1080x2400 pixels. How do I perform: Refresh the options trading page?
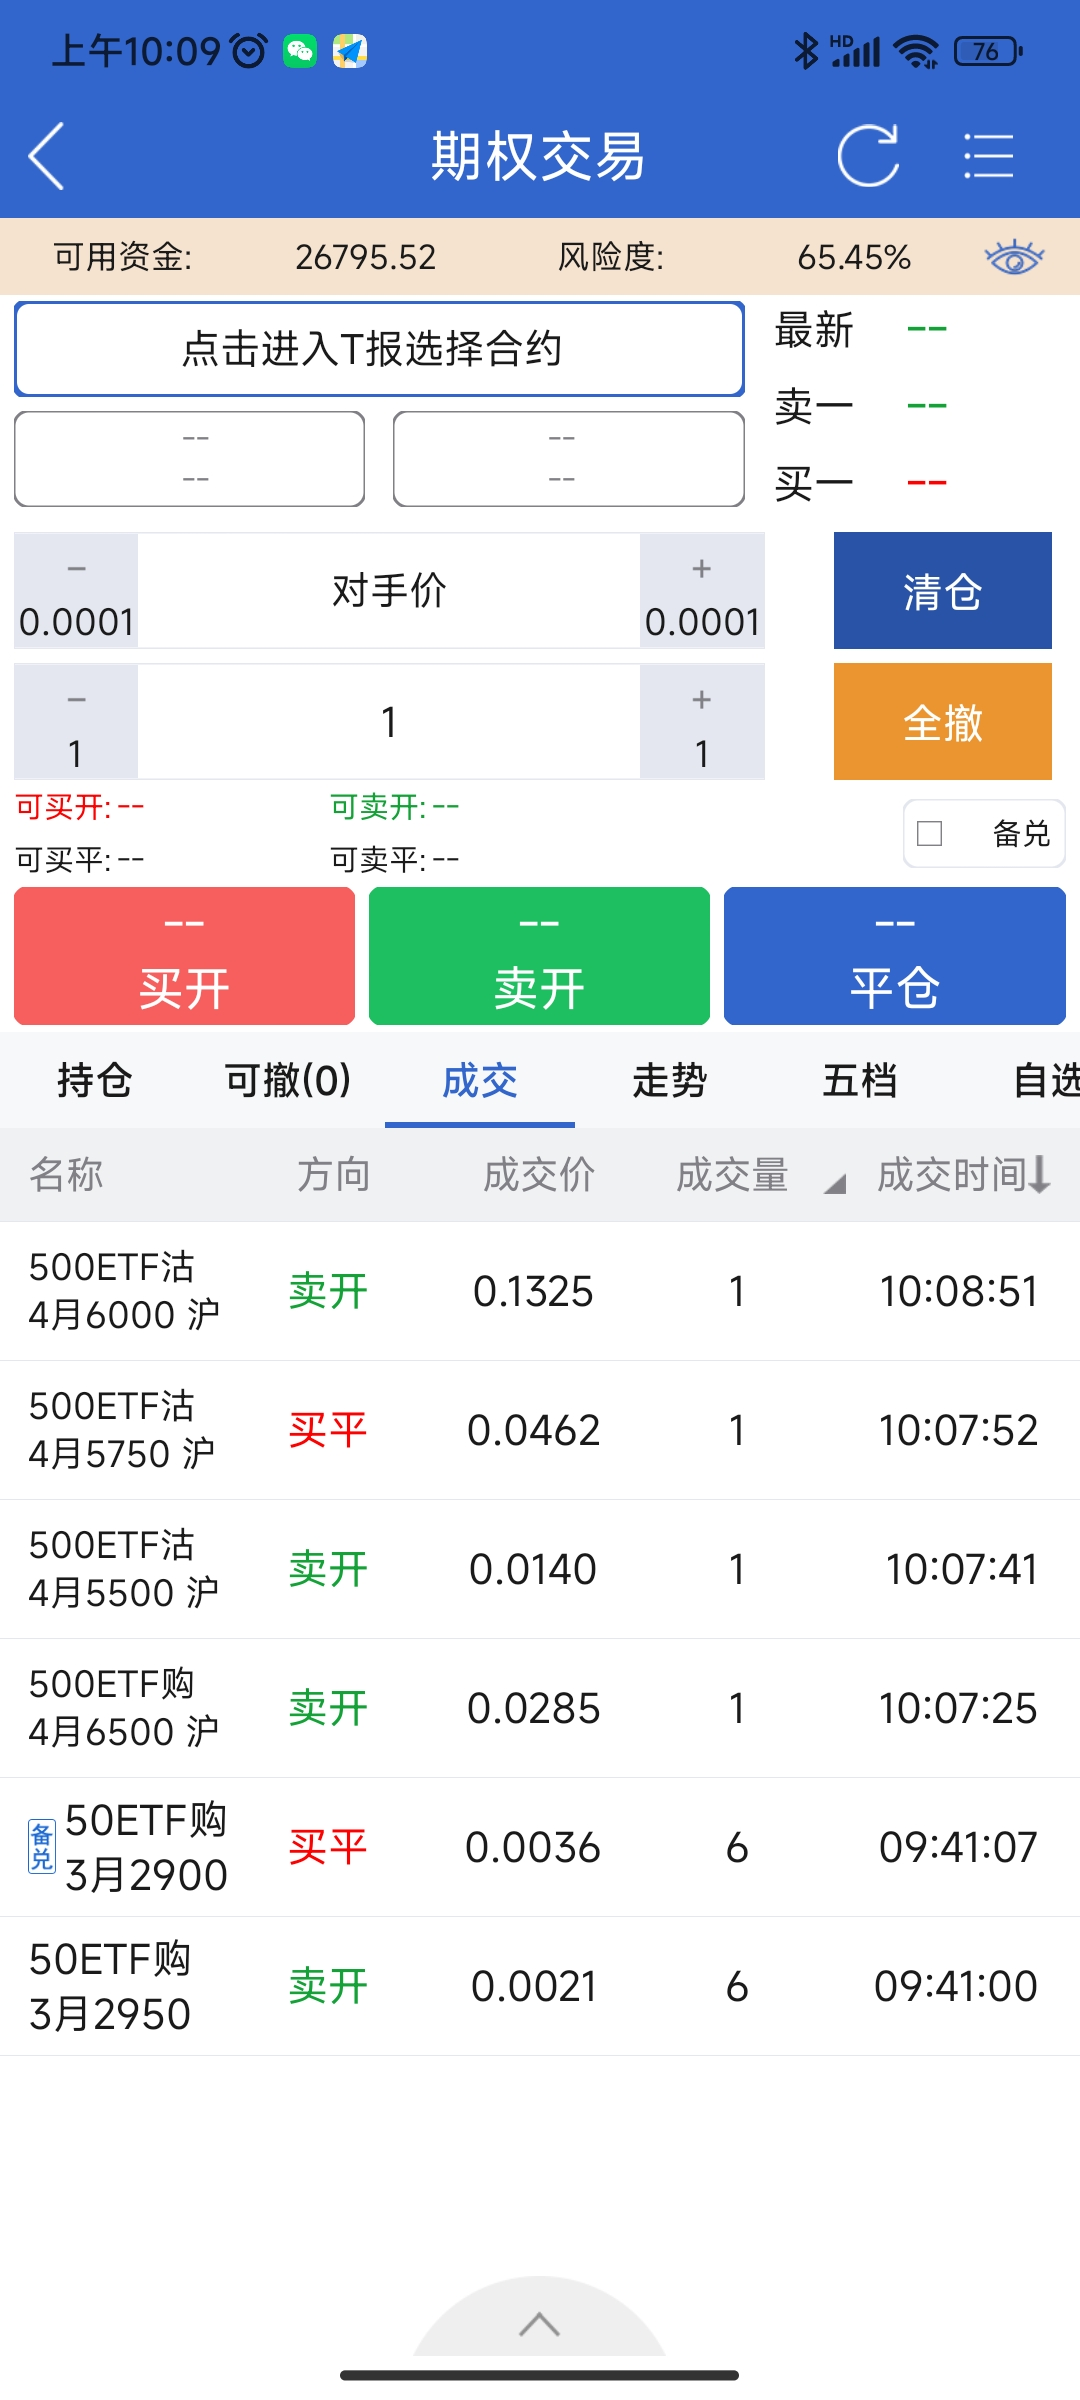coord(867,156)
